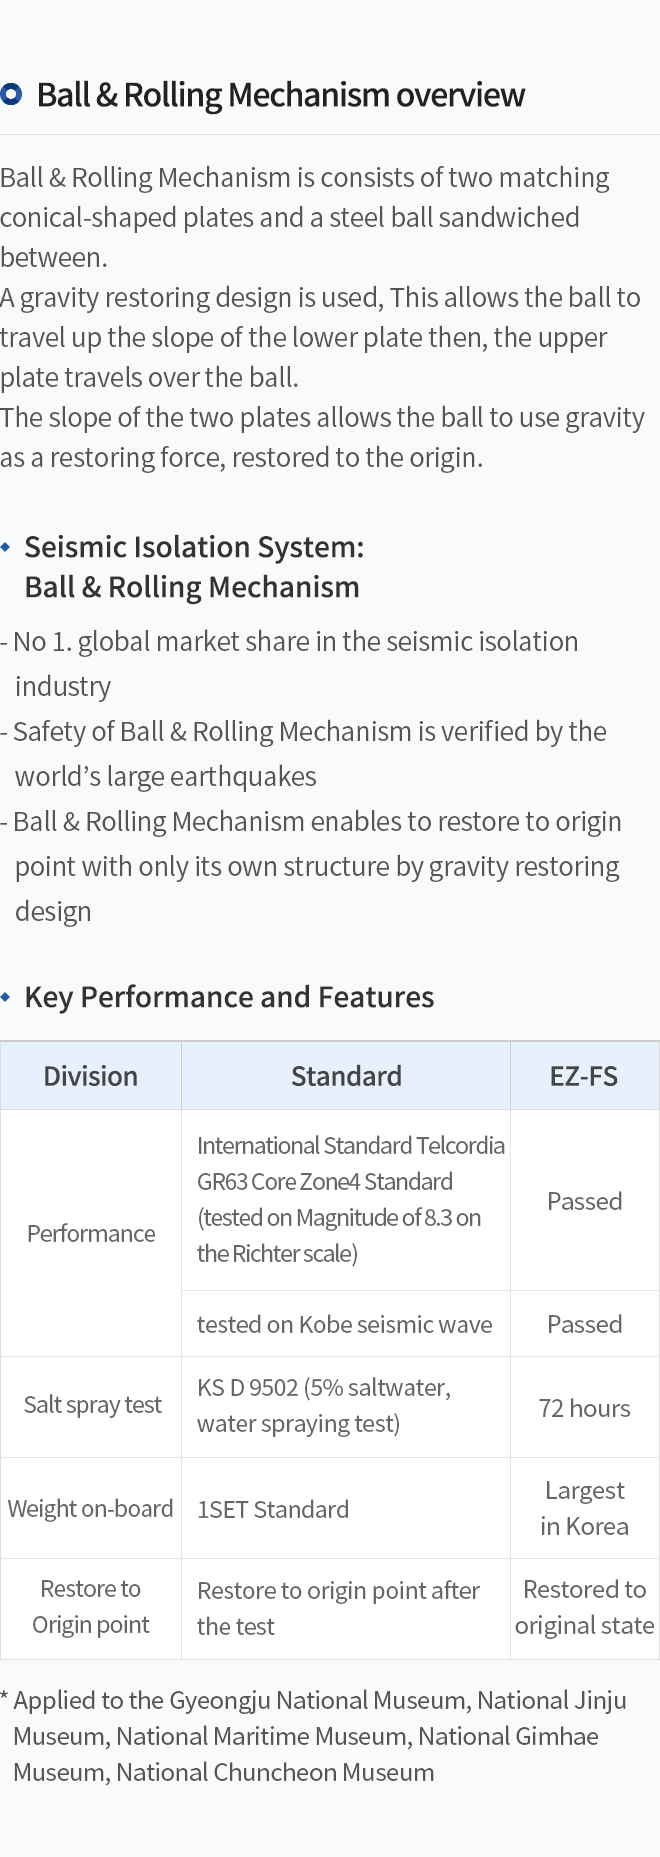Screen dimensions: 660x1857
Task: Click the diamond bullet before Key Performance and Features
Action: tap(6, 997)
